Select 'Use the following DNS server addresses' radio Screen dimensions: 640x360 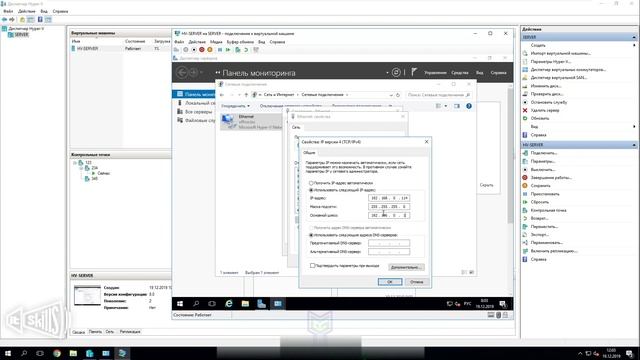[311, 235]
